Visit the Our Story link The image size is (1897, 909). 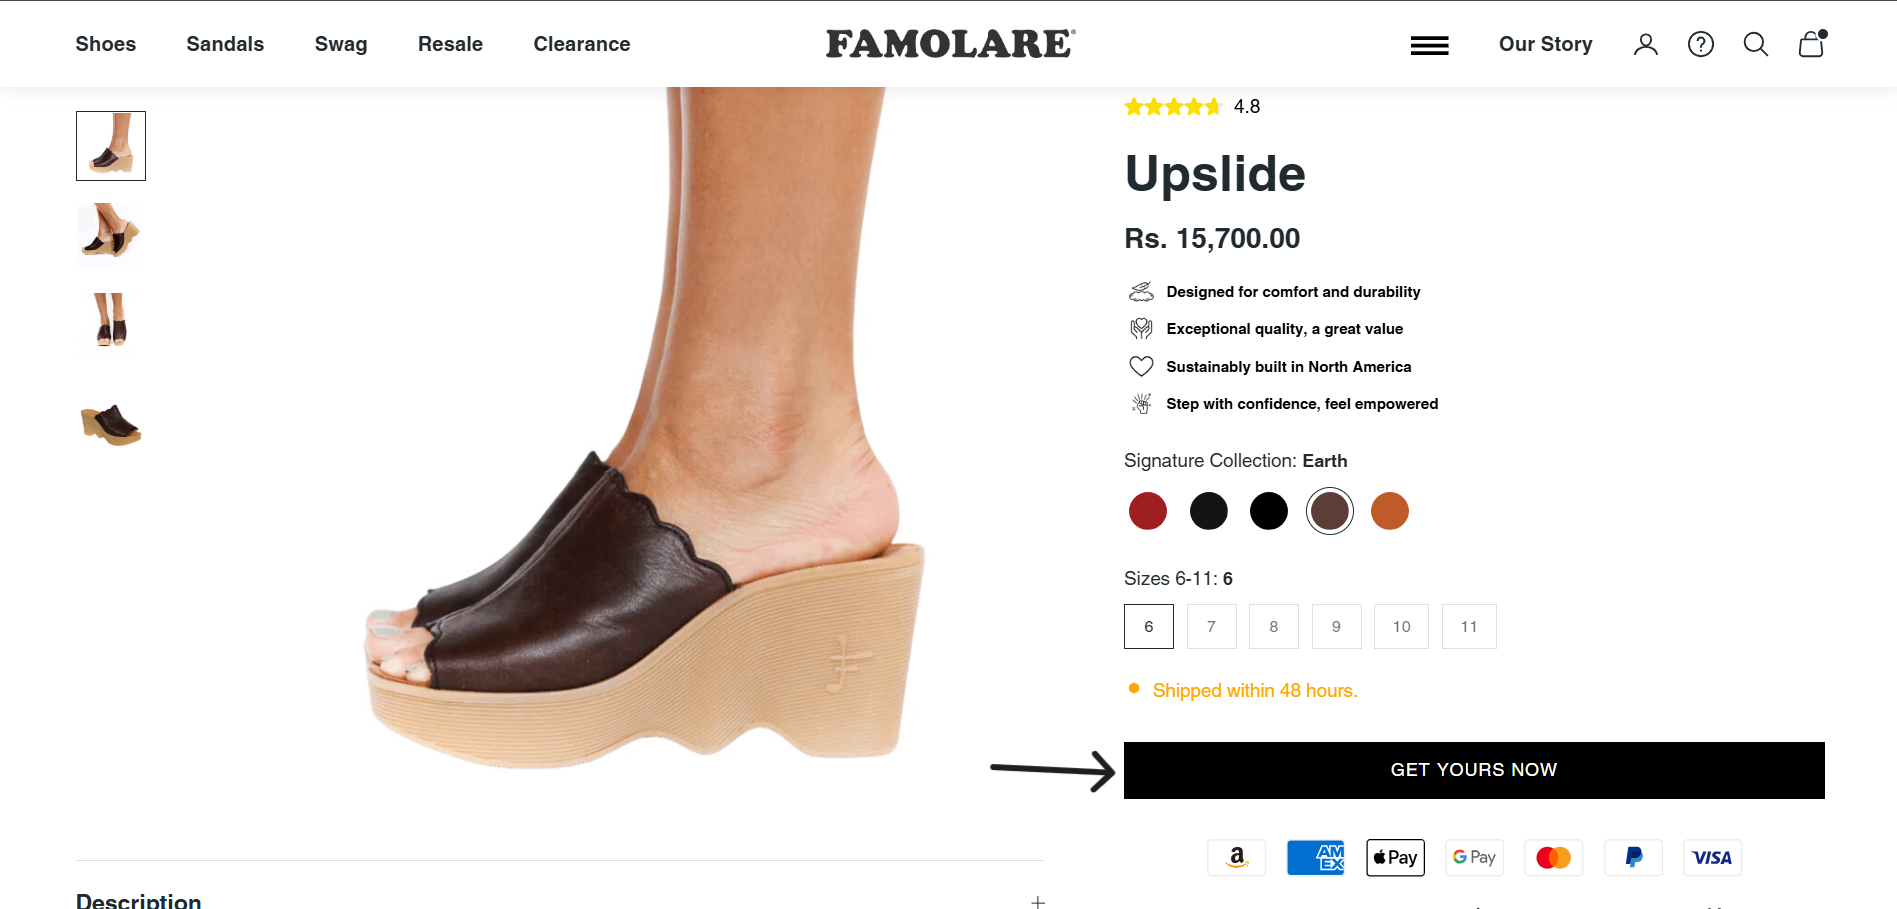[x=1545, y=44]
